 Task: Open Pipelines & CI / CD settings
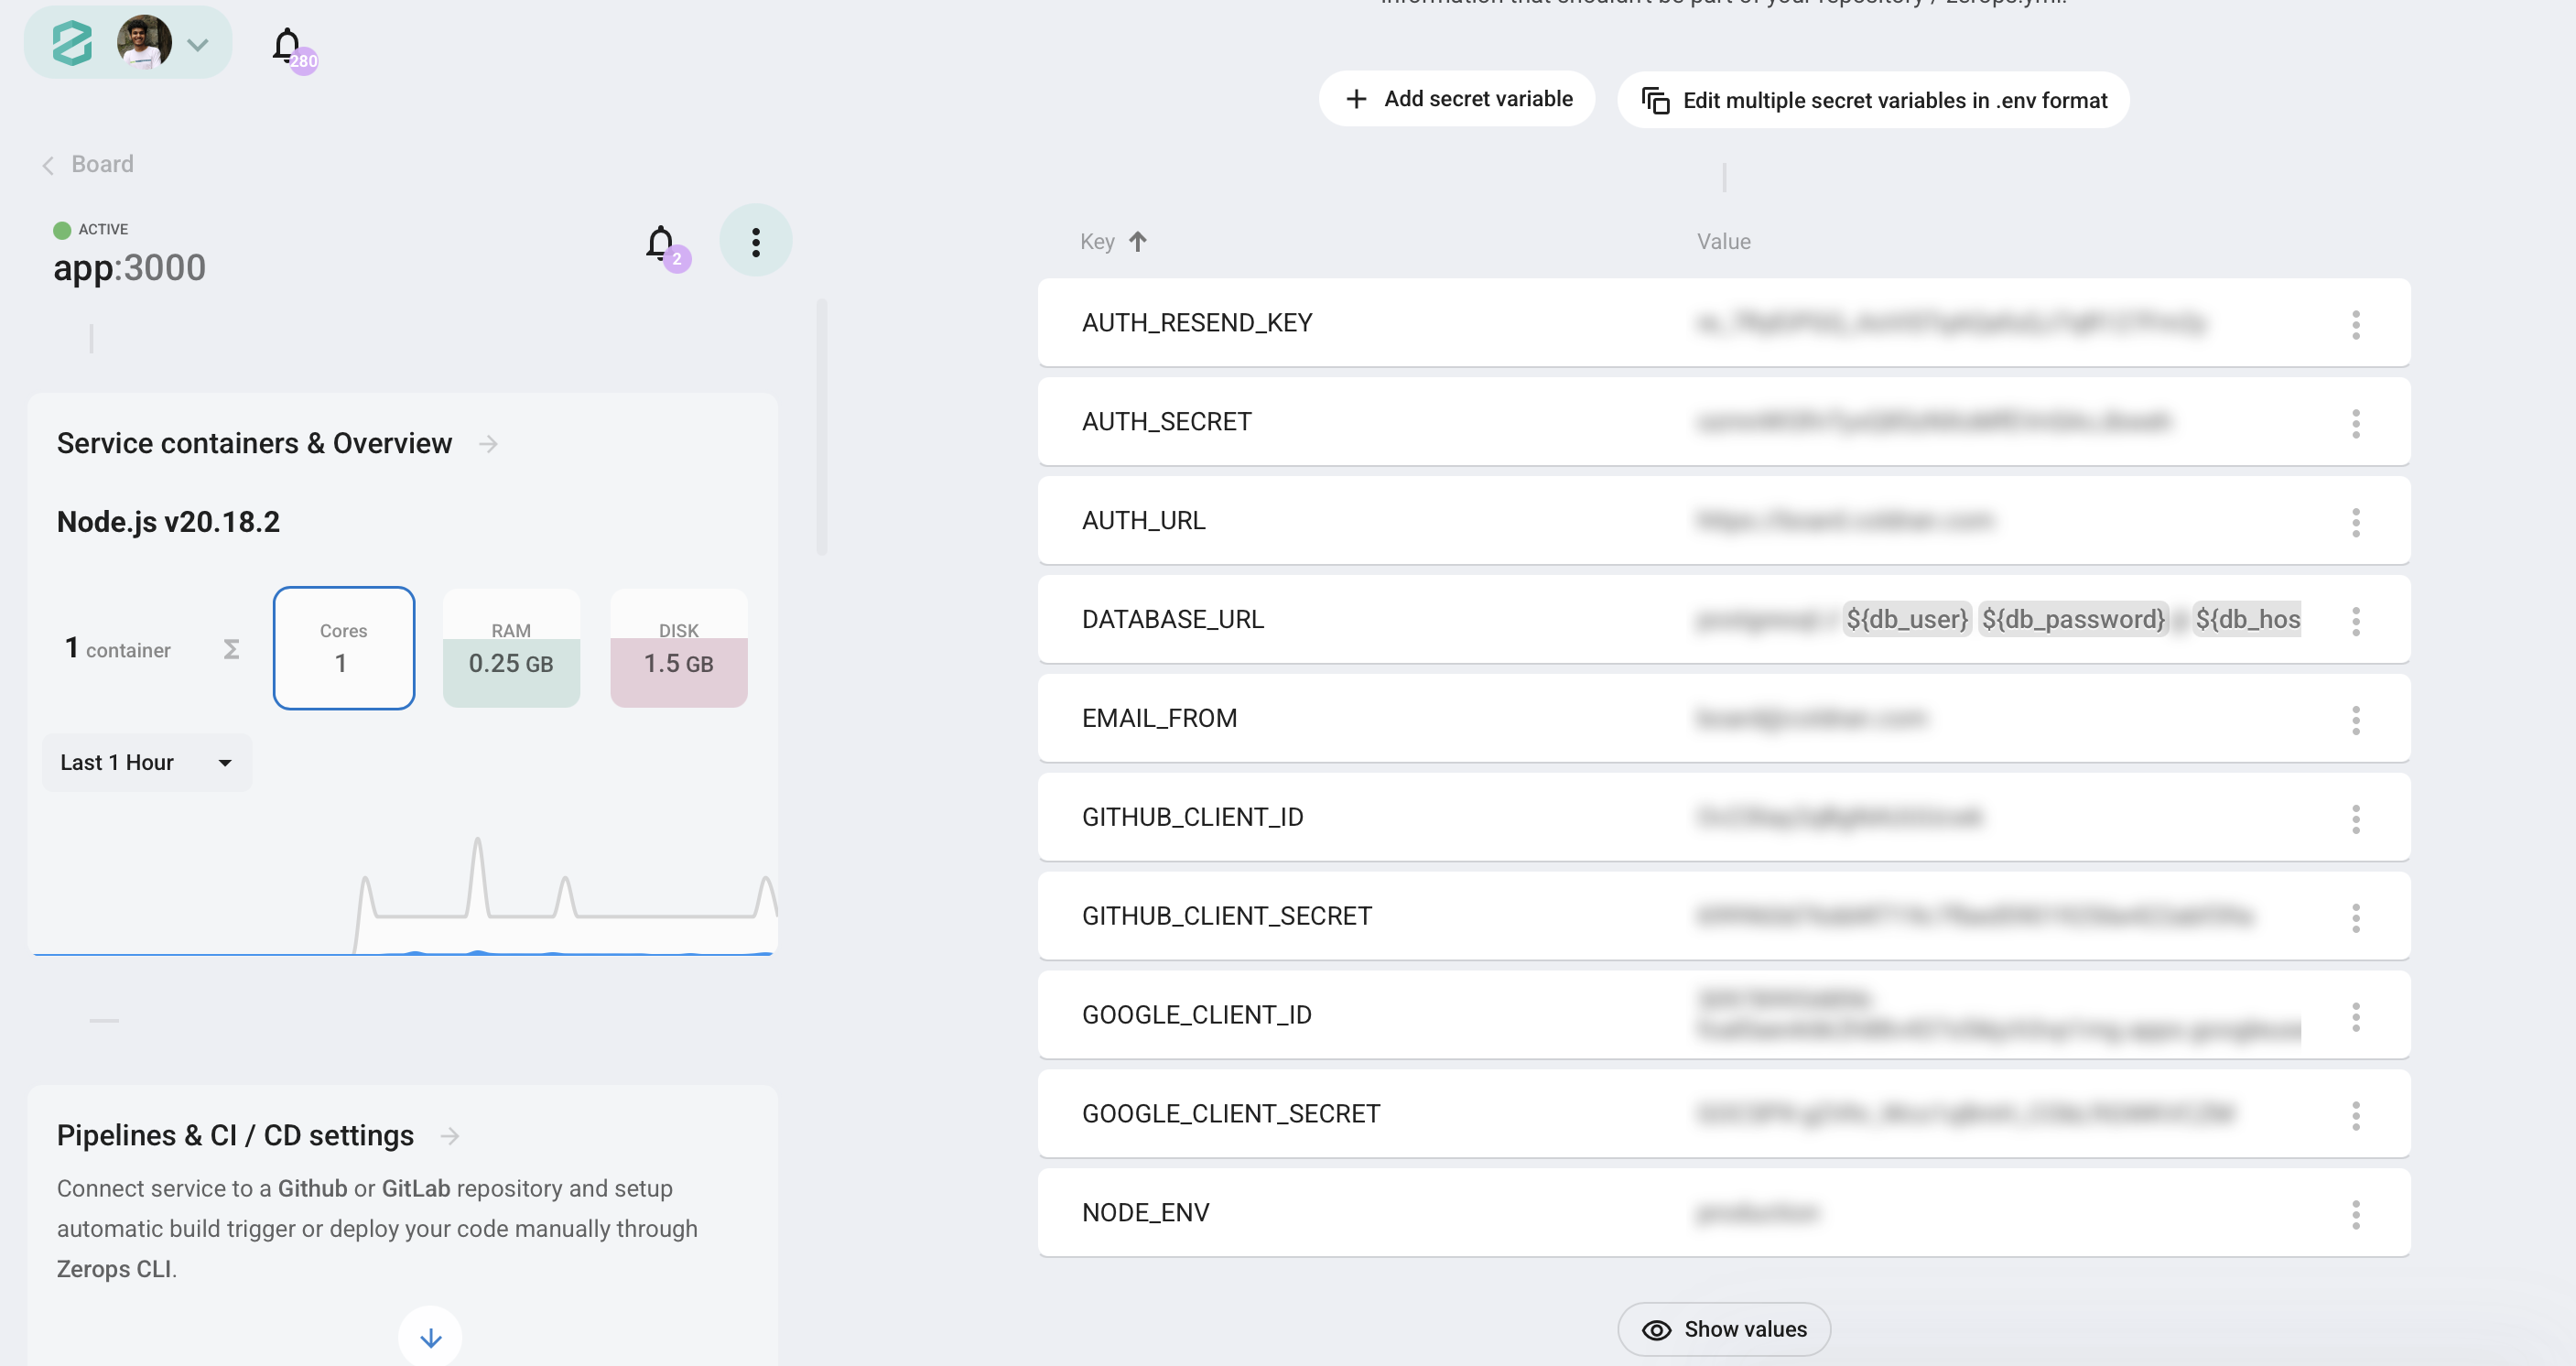pos(450,1136)
